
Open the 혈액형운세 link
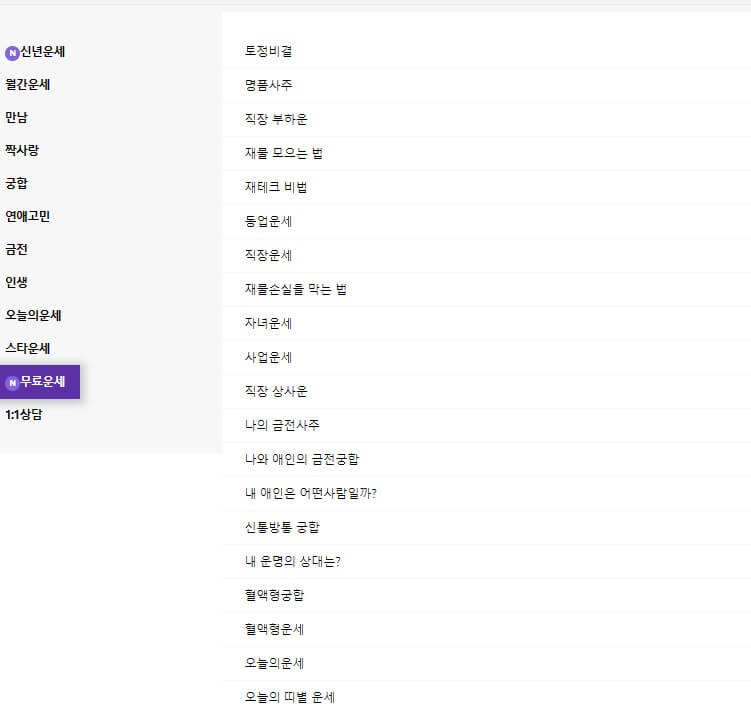(x=274, y=629)
